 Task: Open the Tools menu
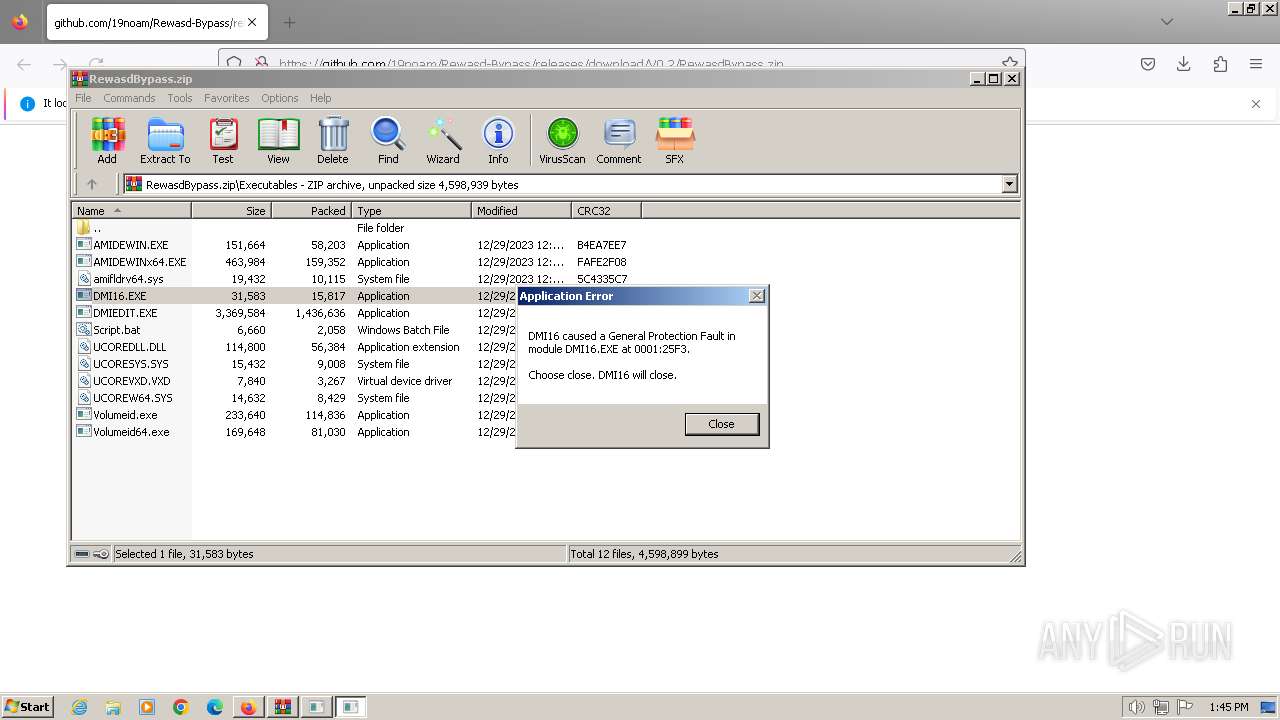pyautogui.click(x=180, y=98)
